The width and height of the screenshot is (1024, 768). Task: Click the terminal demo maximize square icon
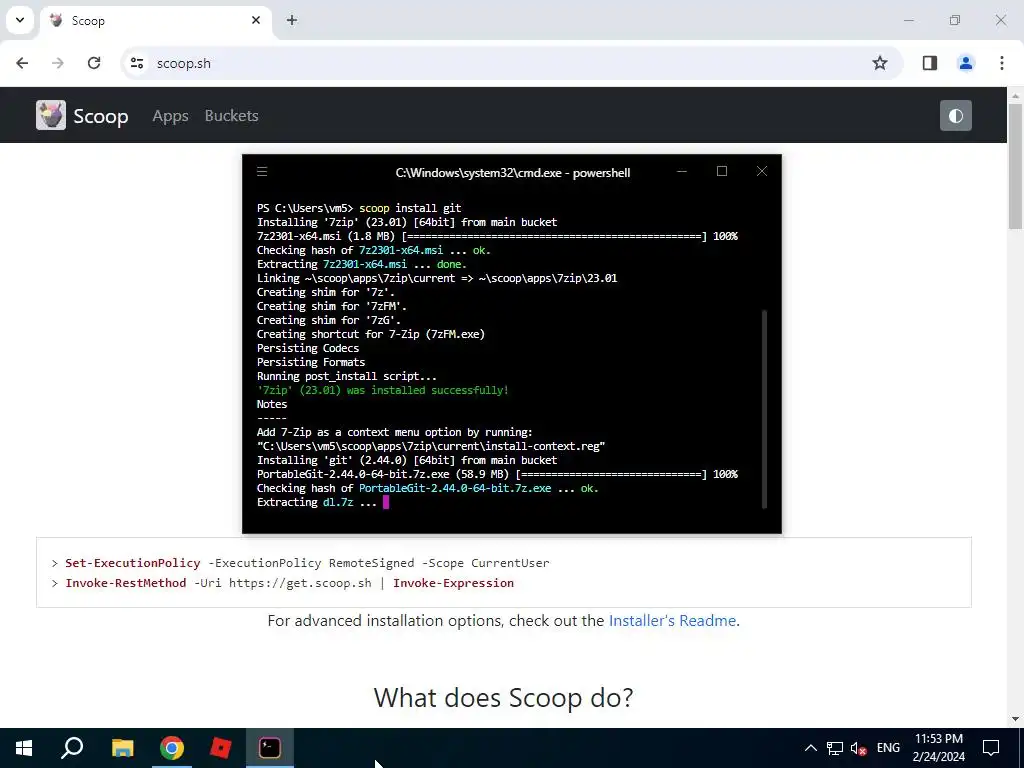point(722,171)
